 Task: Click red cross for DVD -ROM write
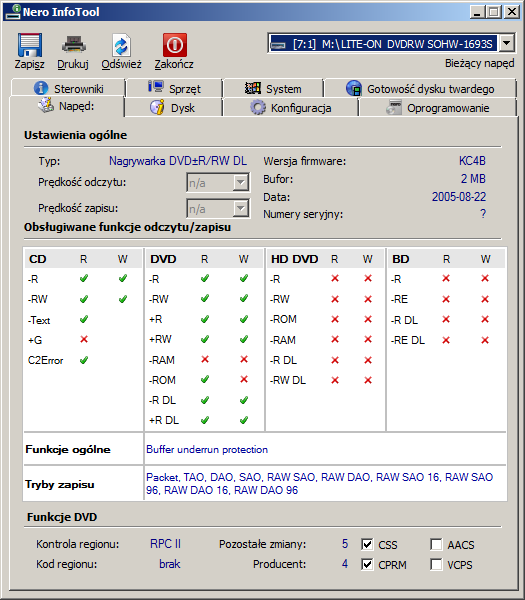244,379
